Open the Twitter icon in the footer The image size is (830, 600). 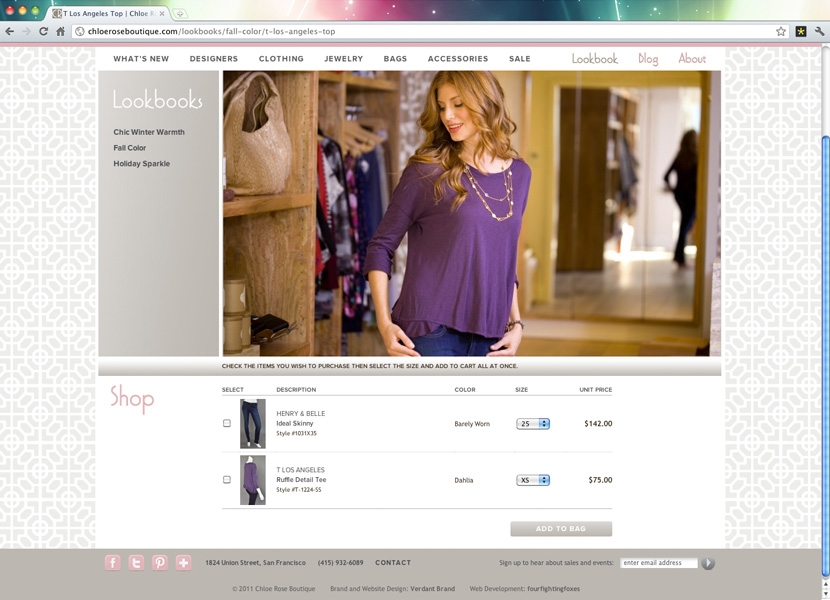pyautogui.click(x=136, y=562)
